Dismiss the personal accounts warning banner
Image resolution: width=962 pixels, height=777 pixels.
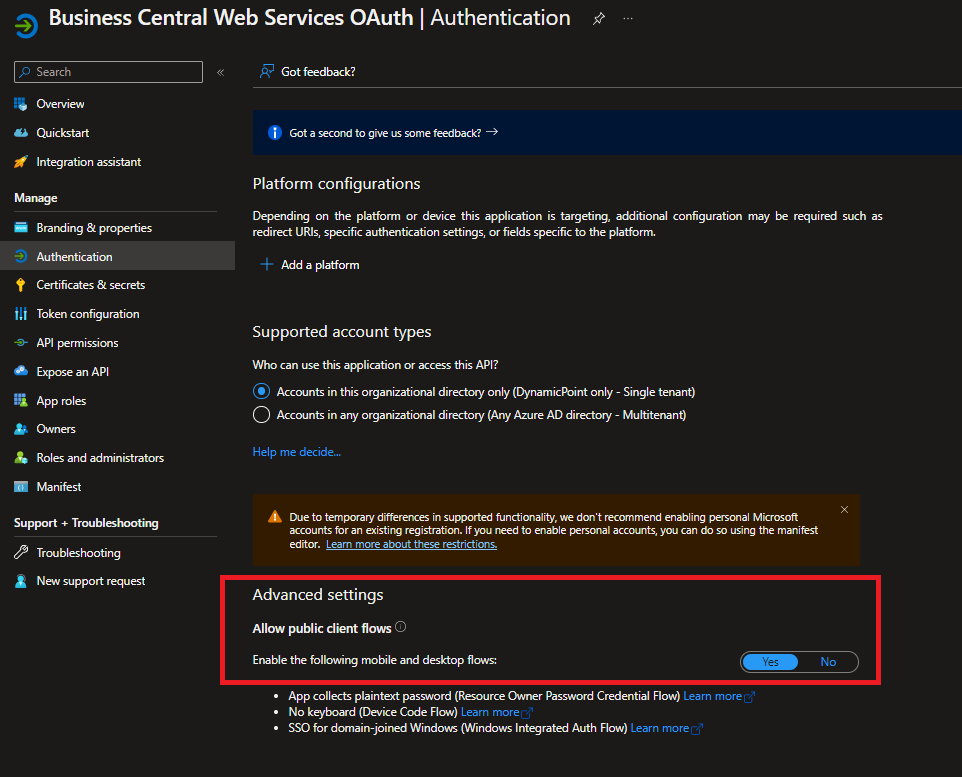(845, 510)
